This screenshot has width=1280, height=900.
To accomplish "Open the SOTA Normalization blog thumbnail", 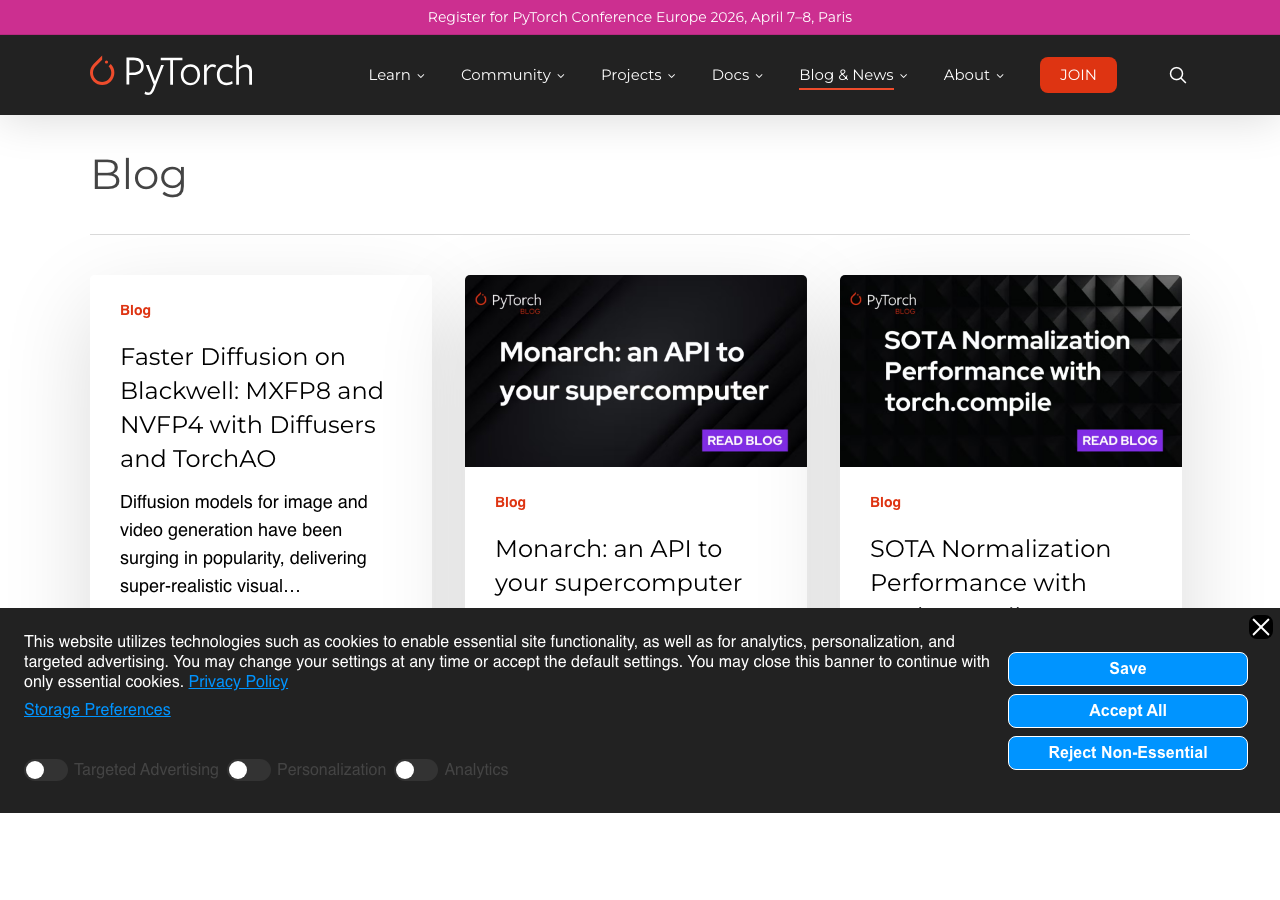I will tap(1010, 370).
